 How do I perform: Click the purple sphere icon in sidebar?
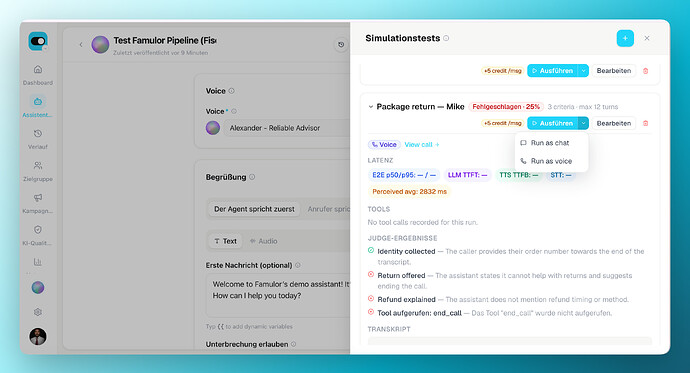38,288
